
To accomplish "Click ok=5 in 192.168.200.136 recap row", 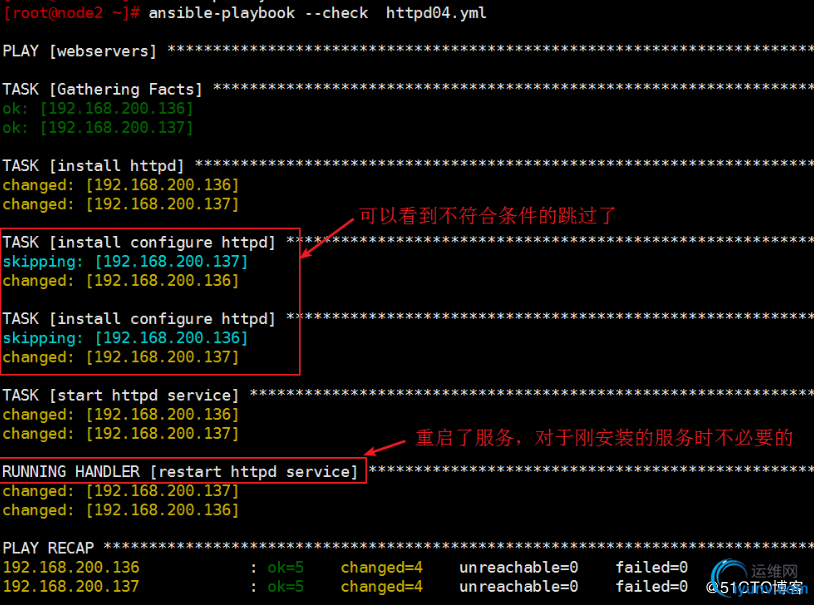I will coord(286,568).
